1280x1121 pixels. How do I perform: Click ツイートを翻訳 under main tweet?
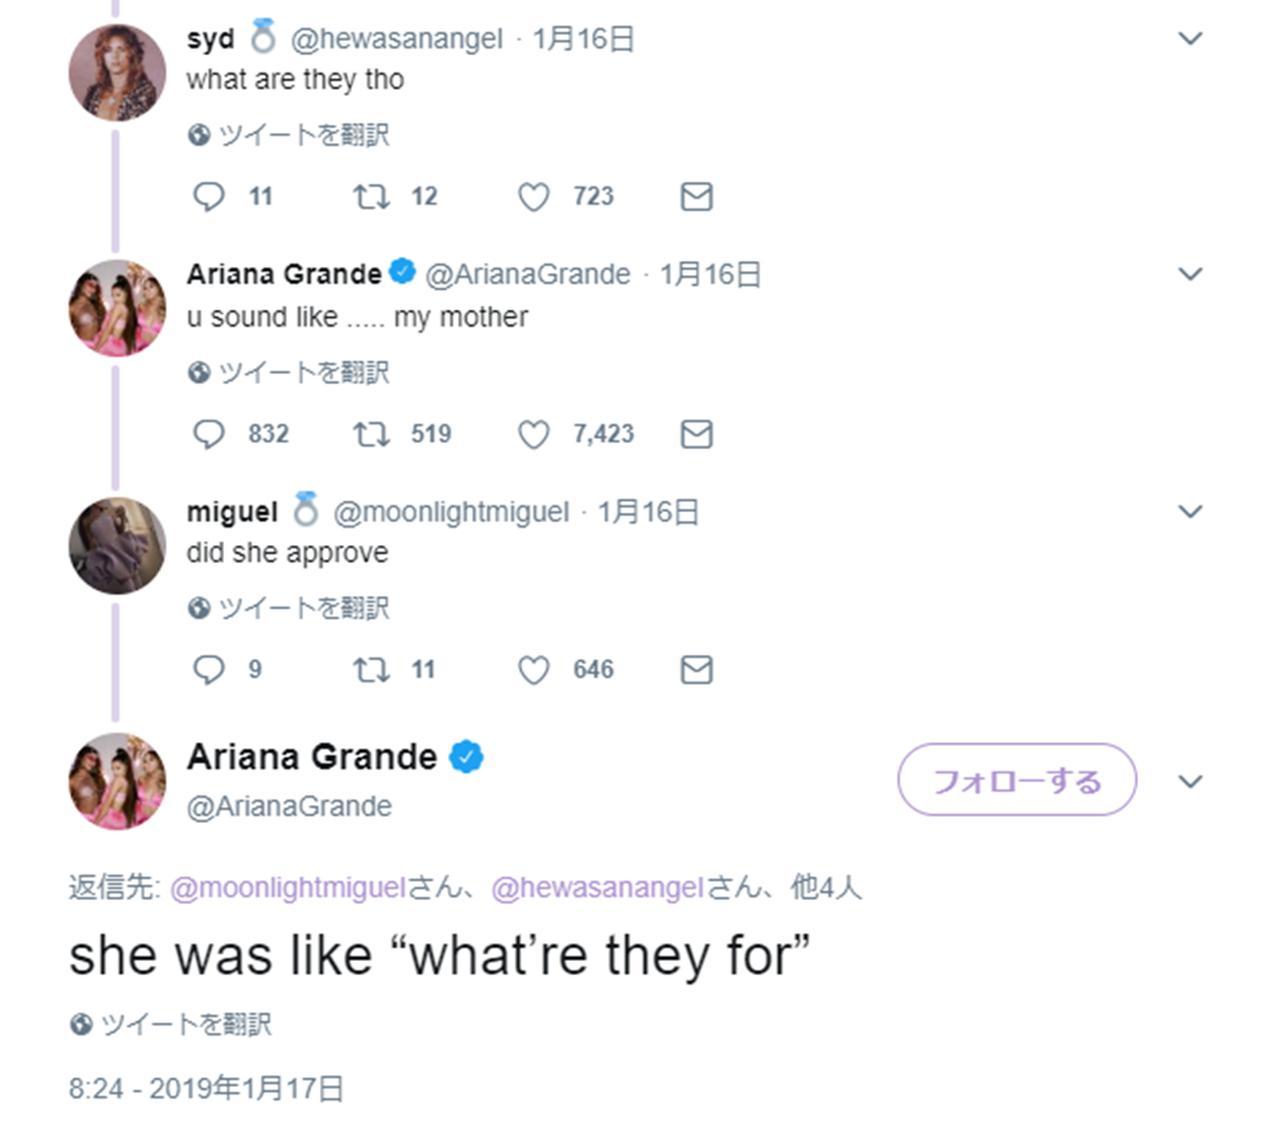[x=185, y=1024]
